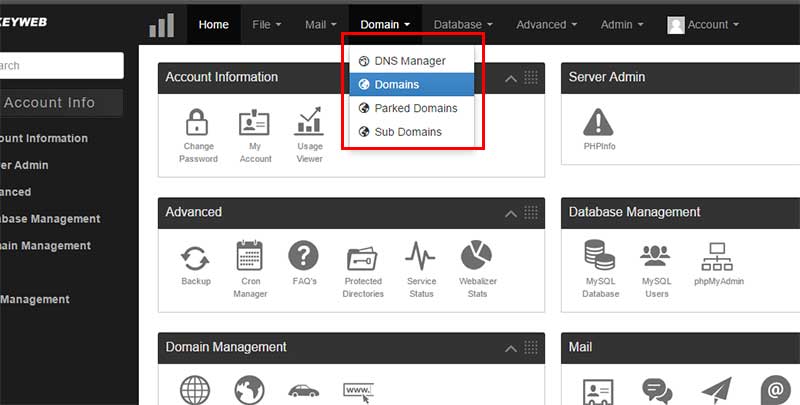This screenshot has height=405, width=800.
Task: Click the wireframe globe icon in Domain Management
Action: coord(195,390)
